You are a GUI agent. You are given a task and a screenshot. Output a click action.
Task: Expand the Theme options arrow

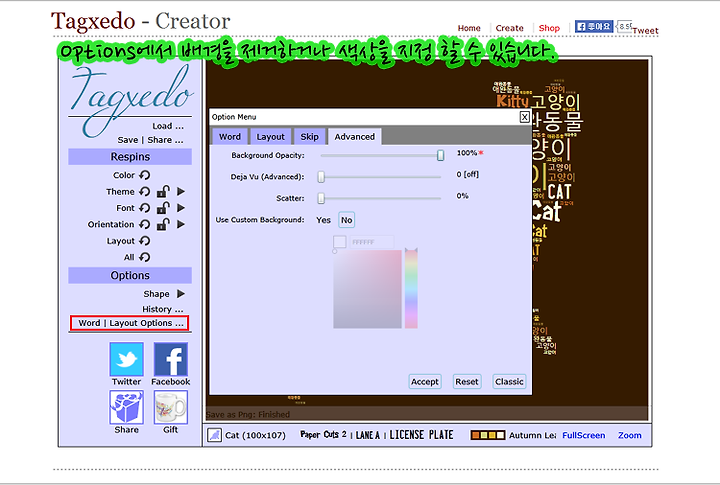pos(181,192)
